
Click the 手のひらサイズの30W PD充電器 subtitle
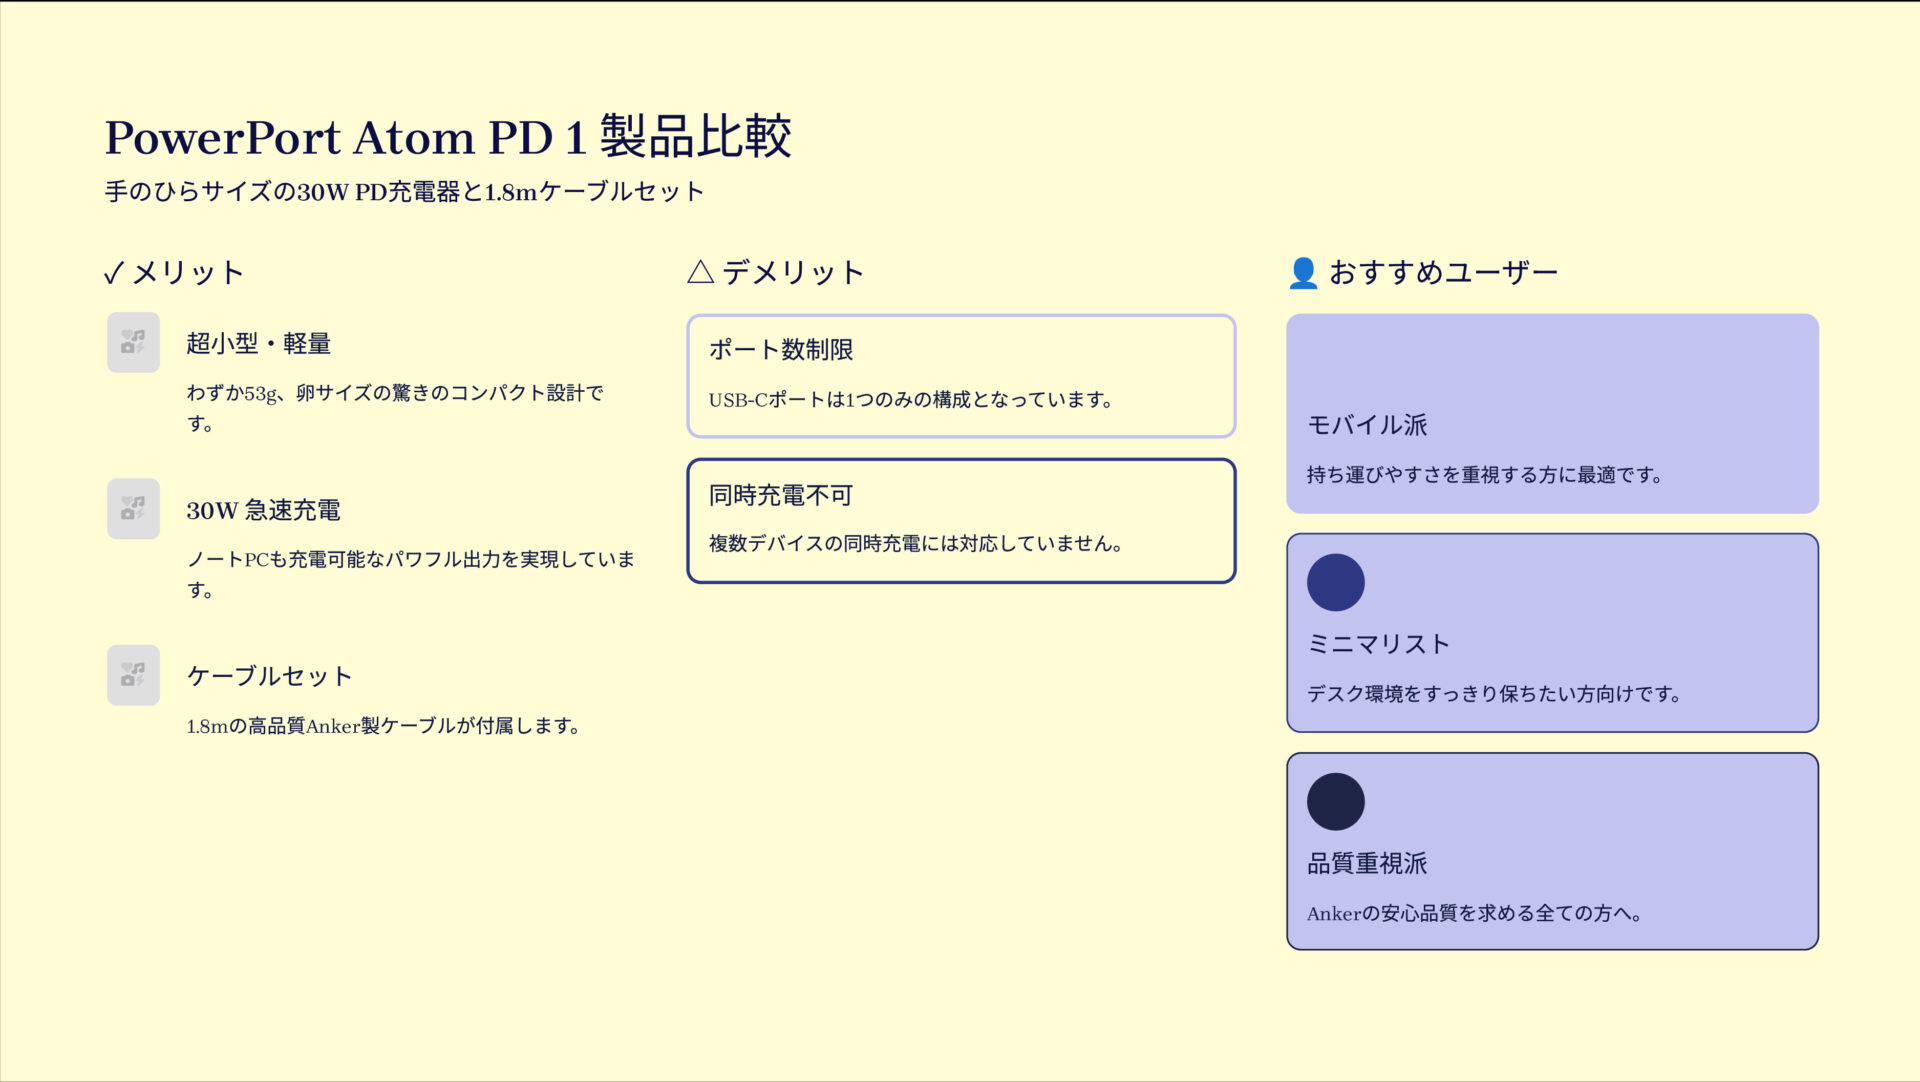tap(404, 190)
